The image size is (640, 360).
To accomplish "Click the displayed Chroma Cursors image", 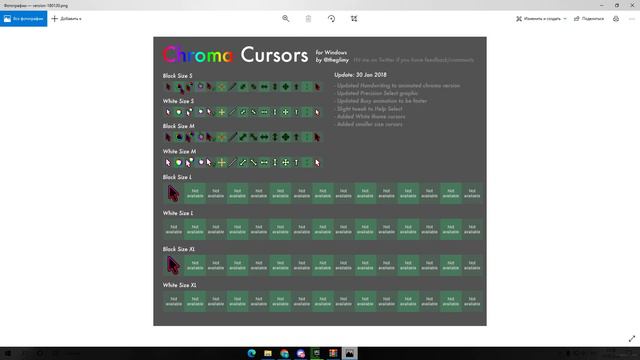I will pyautogui.click(x=320, y=181).
